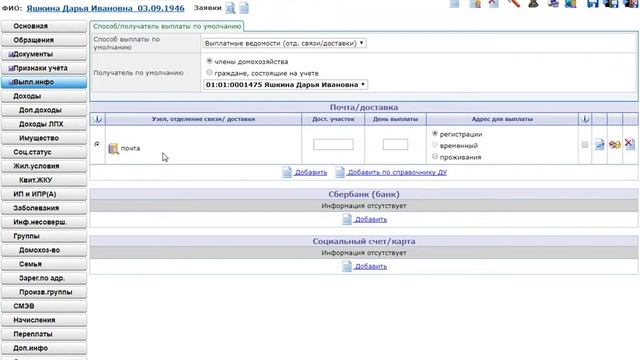
Task: Choose проживания address option
Action: point(435,156)
